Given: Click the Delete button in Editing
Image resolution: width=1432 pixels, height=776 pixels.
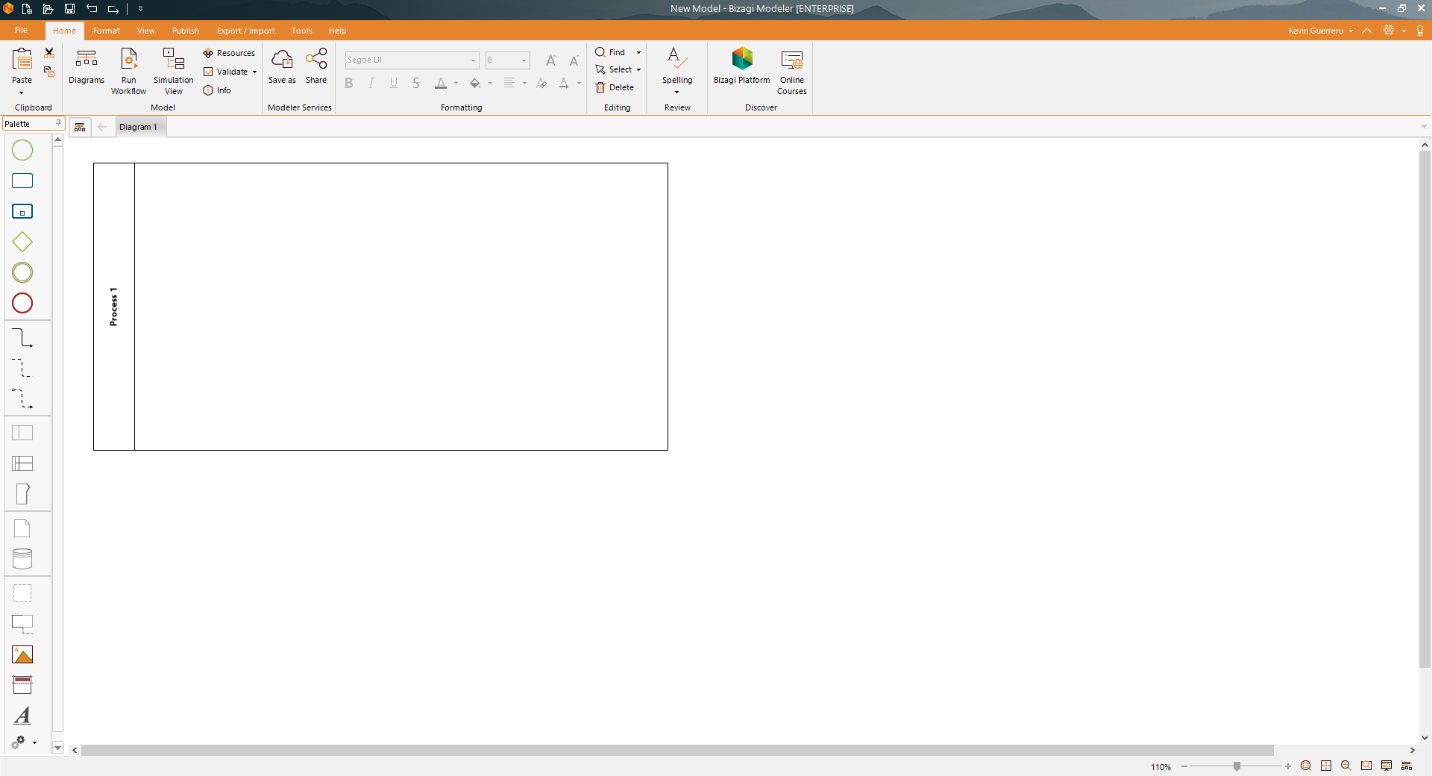Looking at the screenshot, I should [x=614, y=87].
